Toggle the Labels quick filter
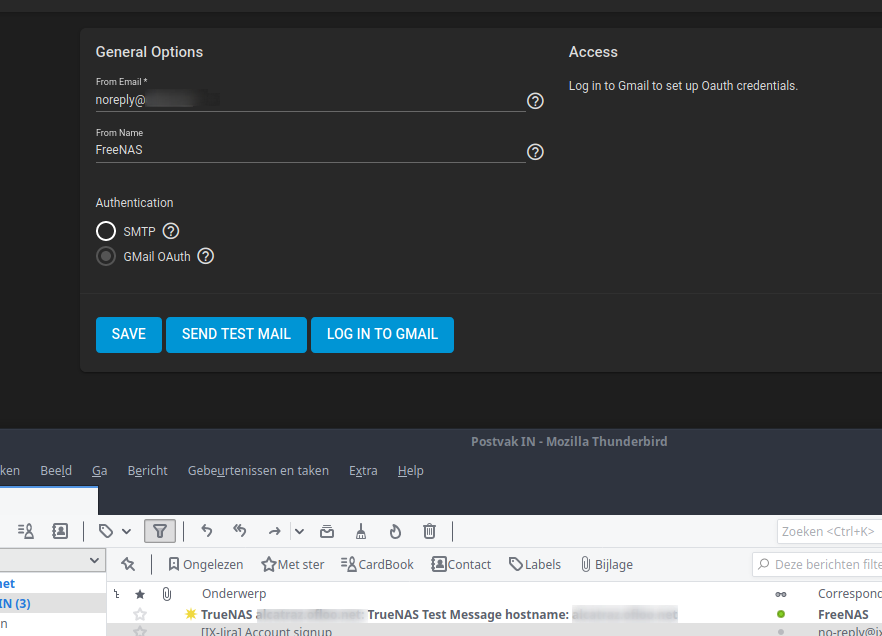Image resolution: width=882 pixels, height=636 pixels. click(x=535, y=565)
